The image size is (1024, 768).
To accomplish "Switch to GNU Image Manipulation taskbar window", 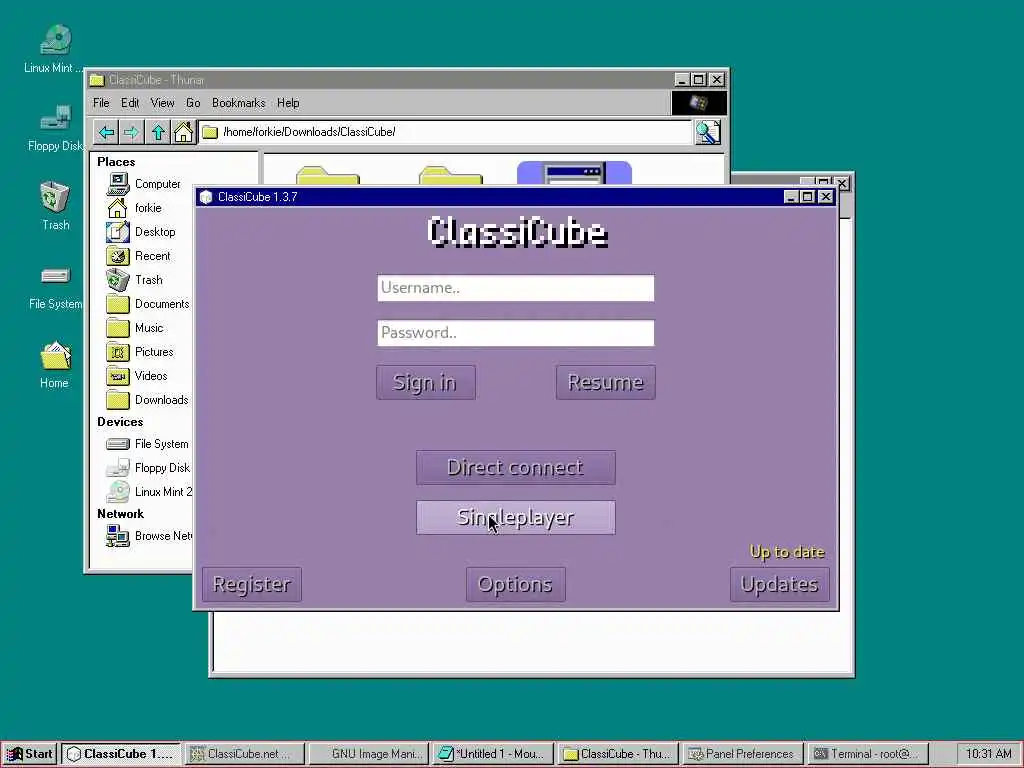I will pyautogui.click(x=370, y=754).
